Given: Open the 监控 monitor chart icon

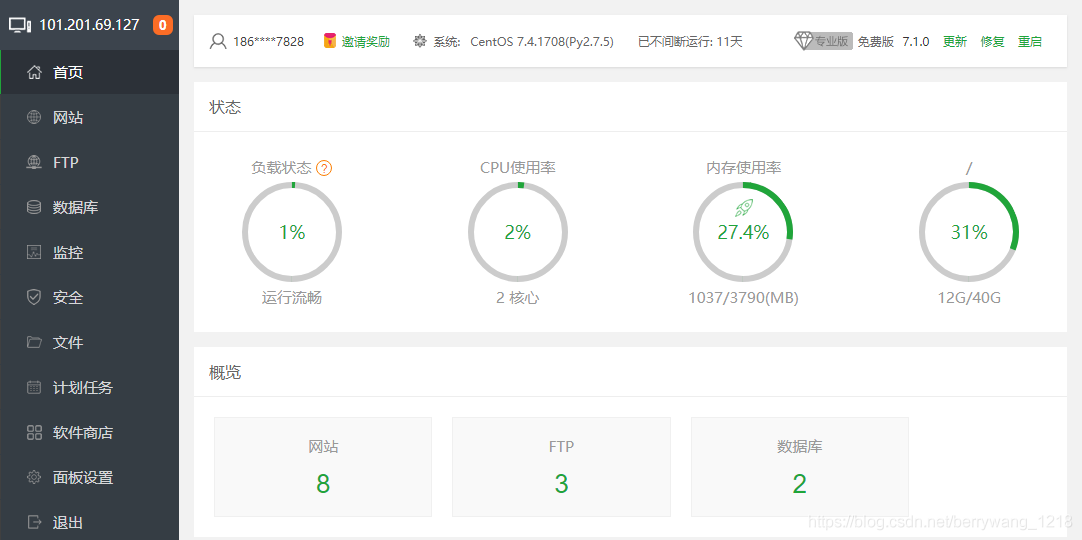Looking at the screenshot, I should coord(34,252).
